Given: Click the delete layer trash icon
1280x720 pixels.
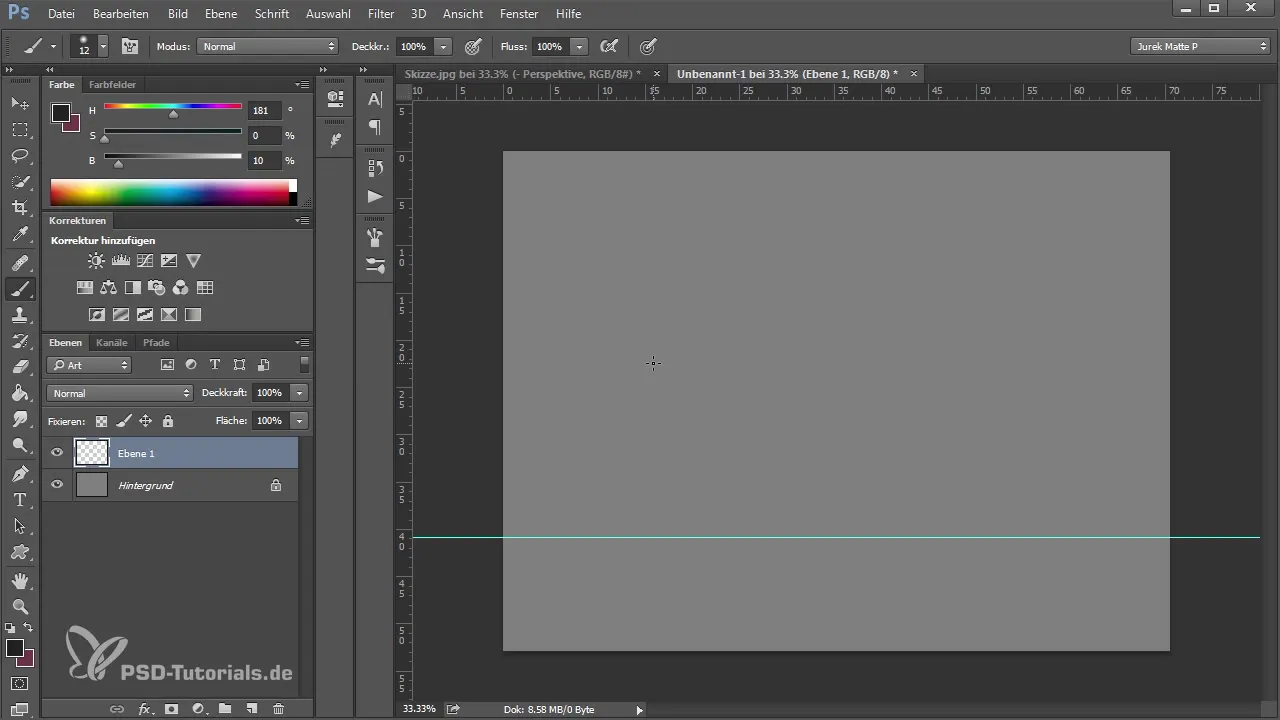Looking at the screenshot, I should (278, 708).
